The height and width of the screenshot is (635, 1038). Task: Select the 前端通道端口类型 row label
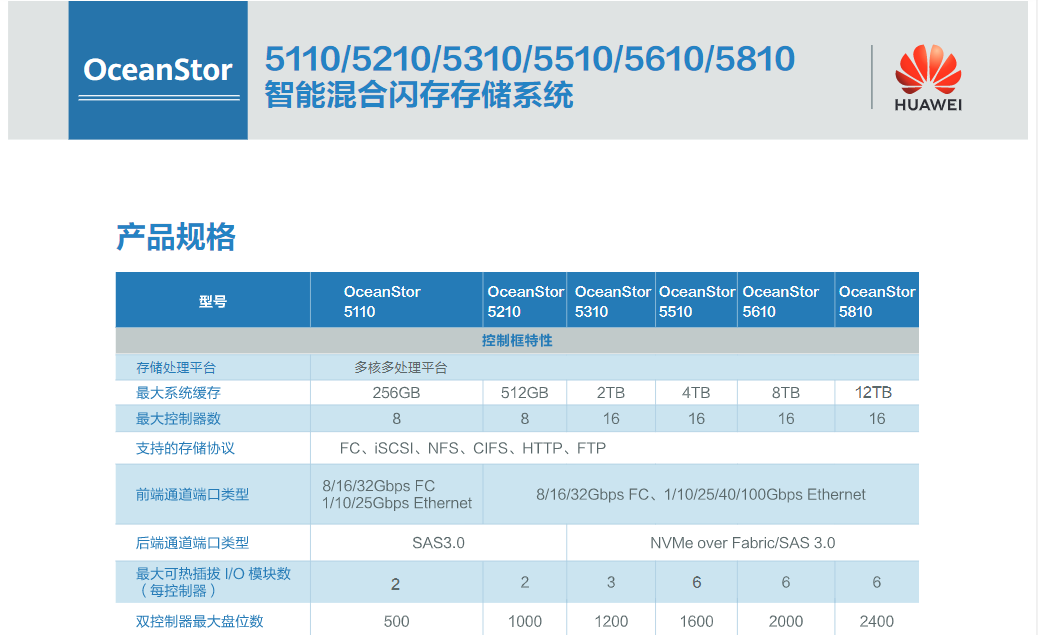pyautogui.click(x=192, y=494)
